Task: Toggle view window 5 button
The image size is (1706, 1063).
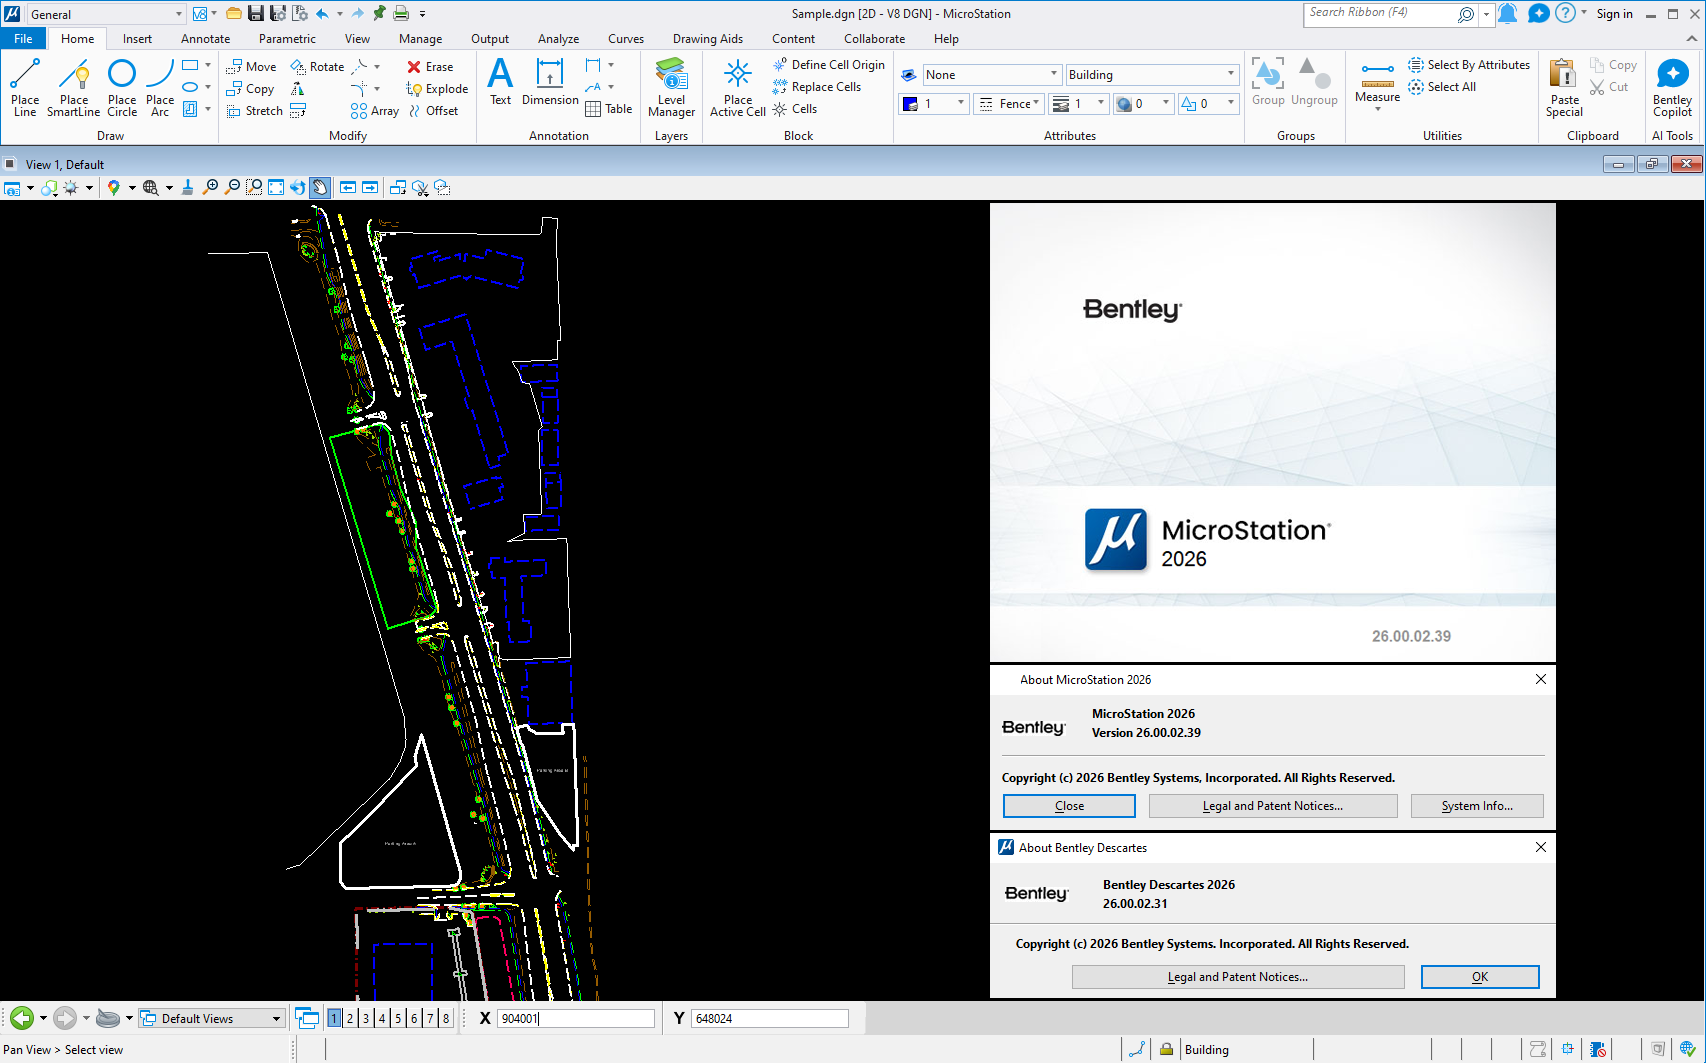Action: (398, 1018)
